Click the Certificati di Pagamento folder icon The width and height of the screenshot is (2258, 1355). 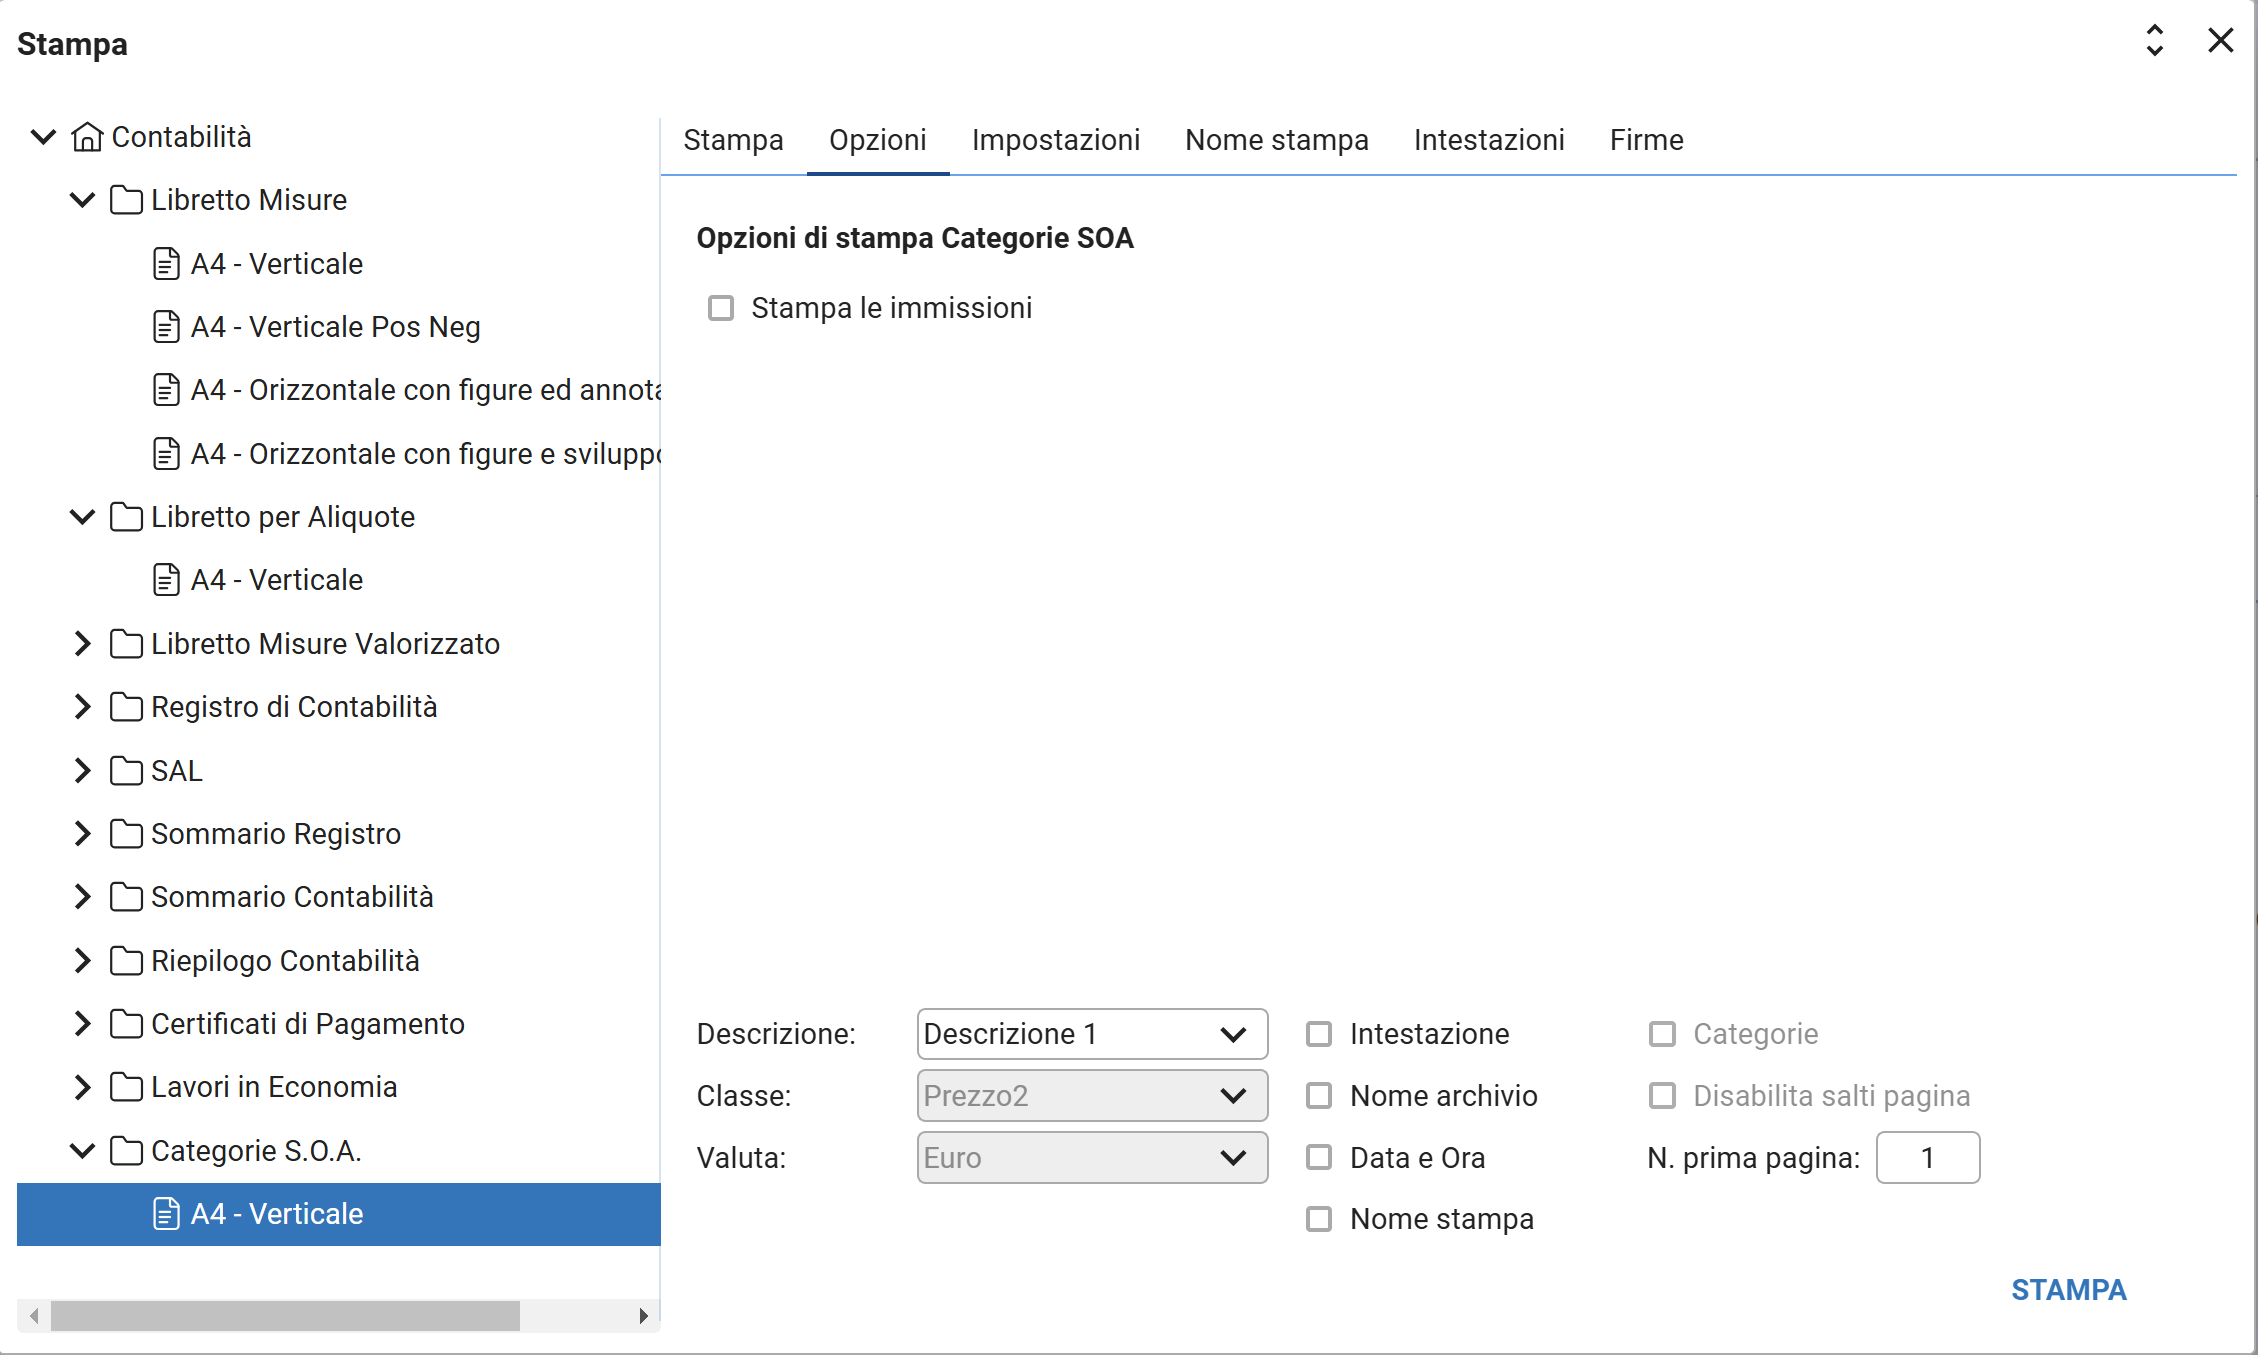pos(126,1024)
